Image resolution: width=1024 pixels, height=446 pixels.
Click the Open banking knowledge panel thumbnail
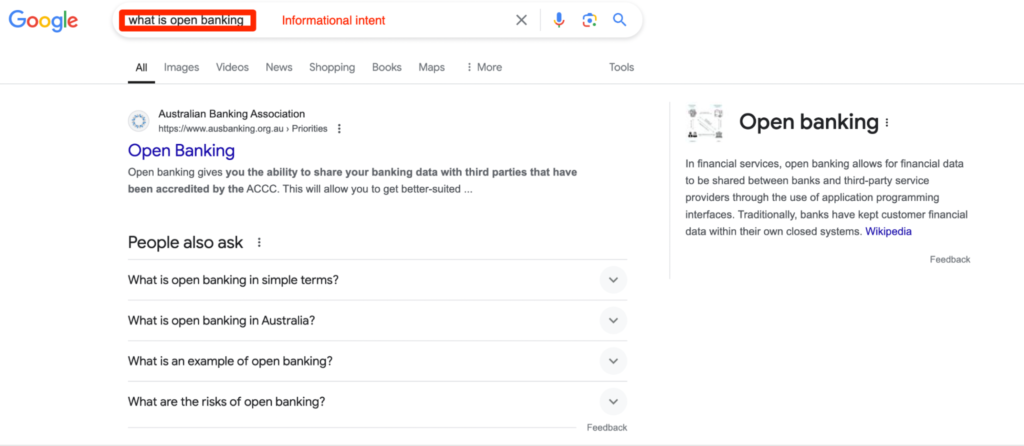click(x=705, y=122)
